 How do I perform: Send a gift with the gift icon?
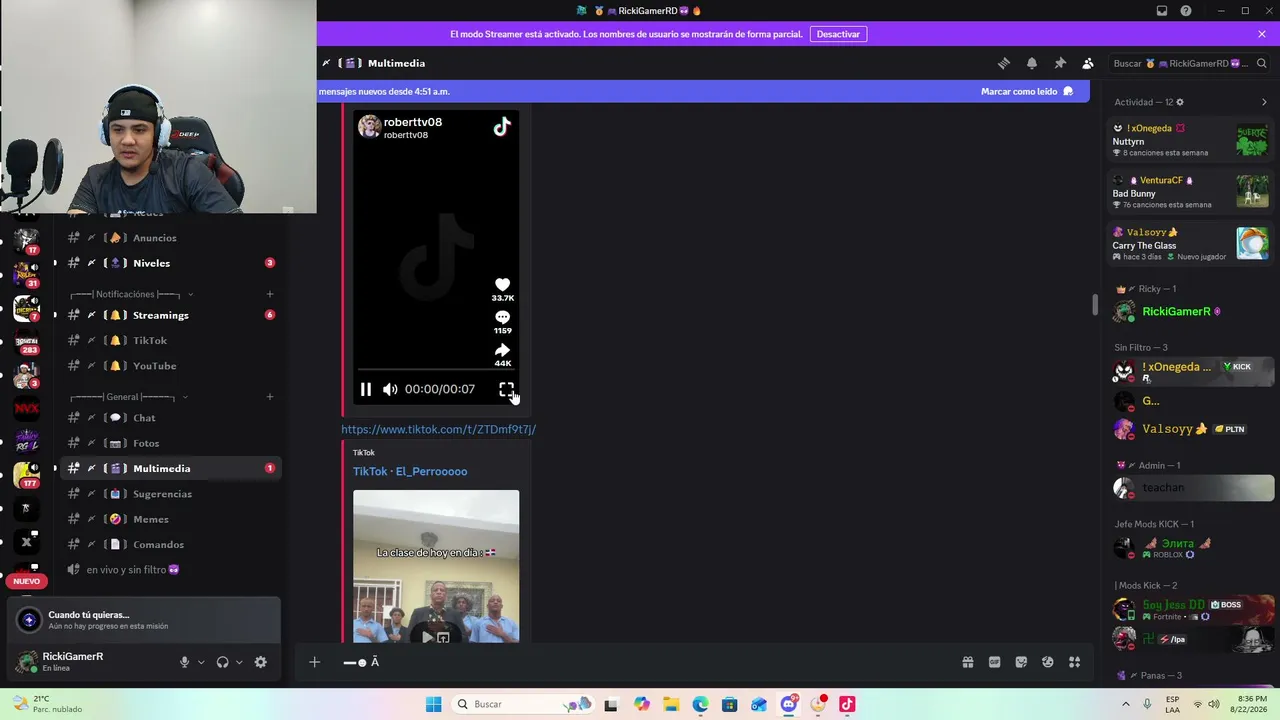tap(968, 662)
